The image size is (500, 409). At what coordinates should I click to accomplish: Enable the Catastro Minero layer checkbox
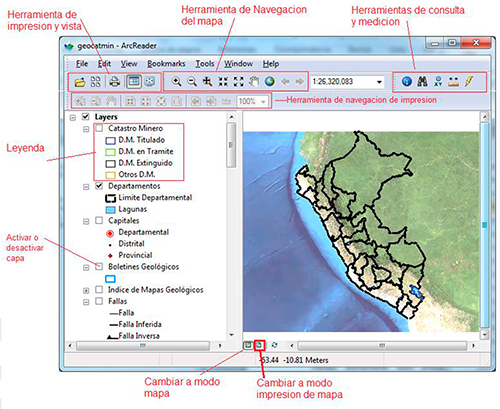pos(99,128)
